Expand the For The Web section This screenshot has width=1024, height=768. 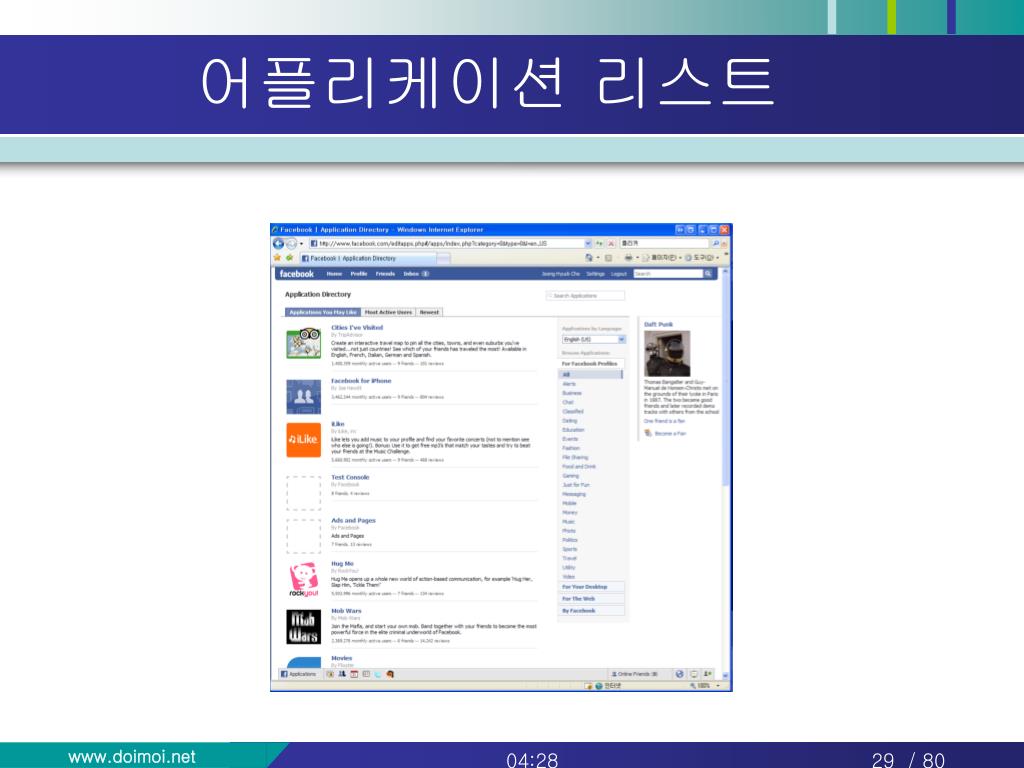click(x=592, y=599)
